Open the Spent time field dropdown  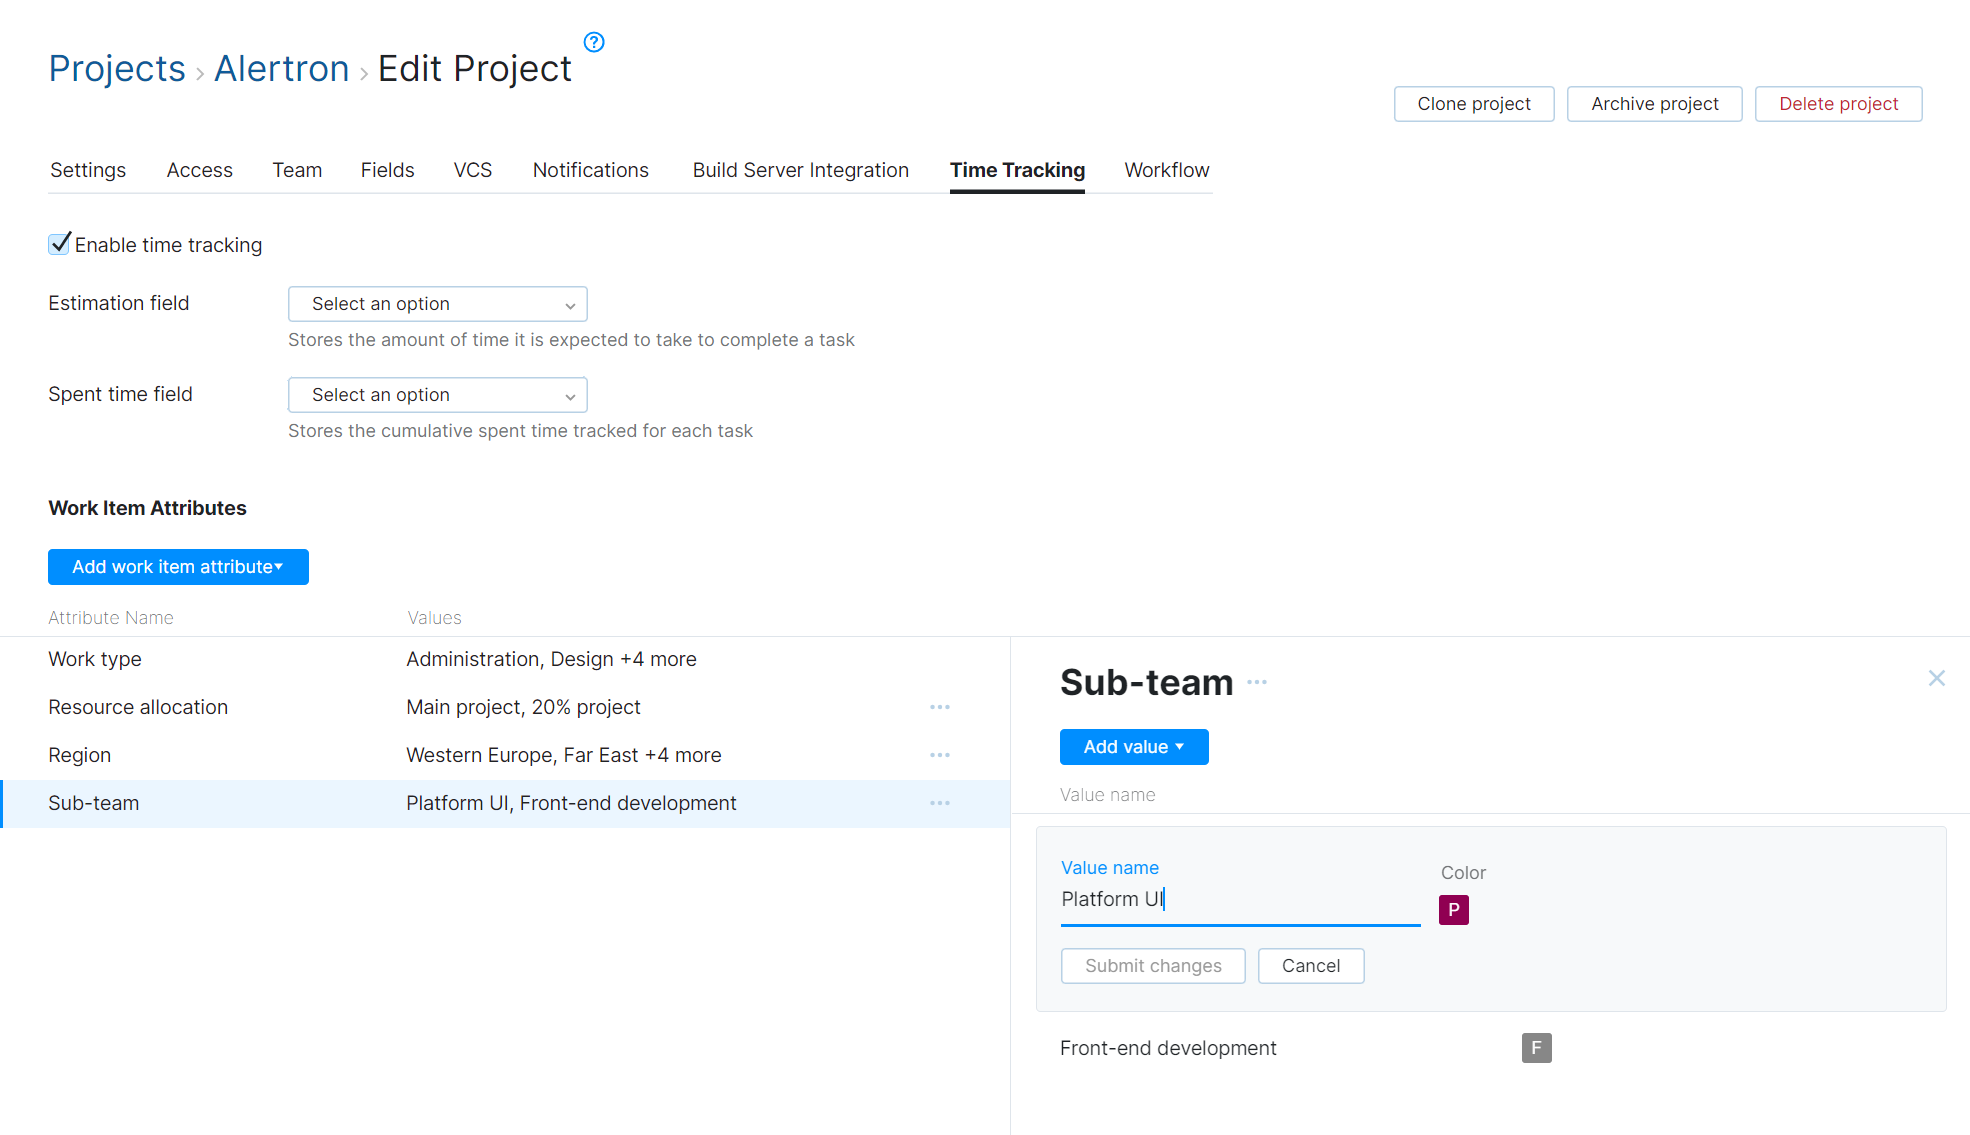437,394
